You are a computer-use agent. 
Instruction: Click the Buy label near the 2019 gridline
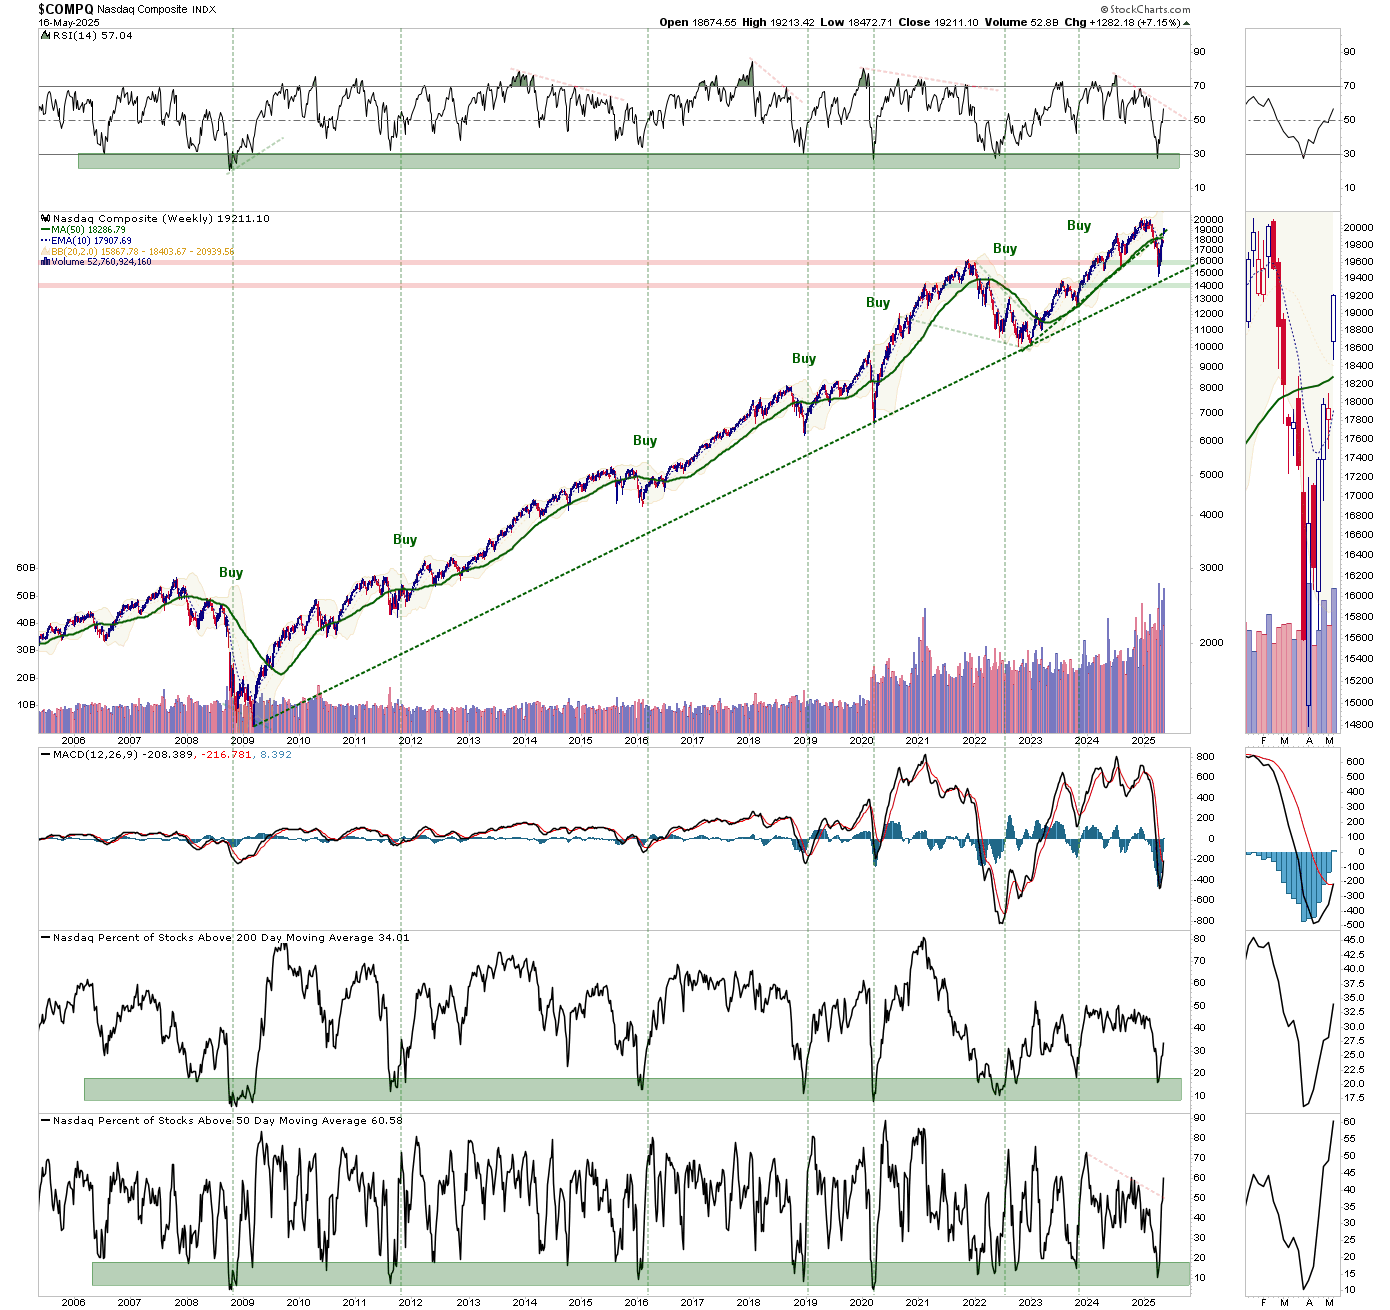tap(804, 359)
